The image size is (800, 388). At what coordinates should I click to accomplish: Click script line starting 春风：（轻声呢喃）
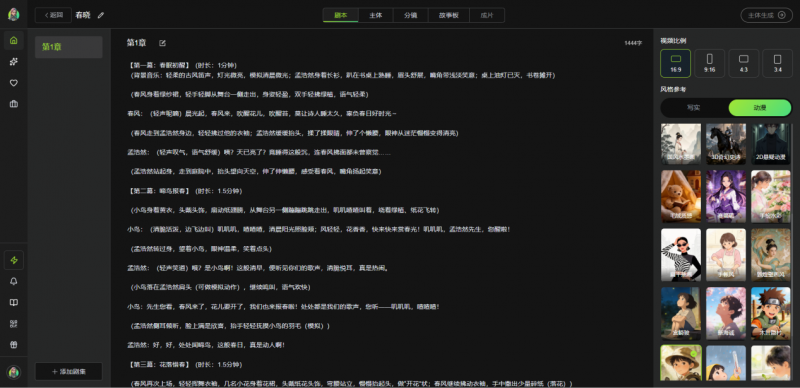pos(262,114)
